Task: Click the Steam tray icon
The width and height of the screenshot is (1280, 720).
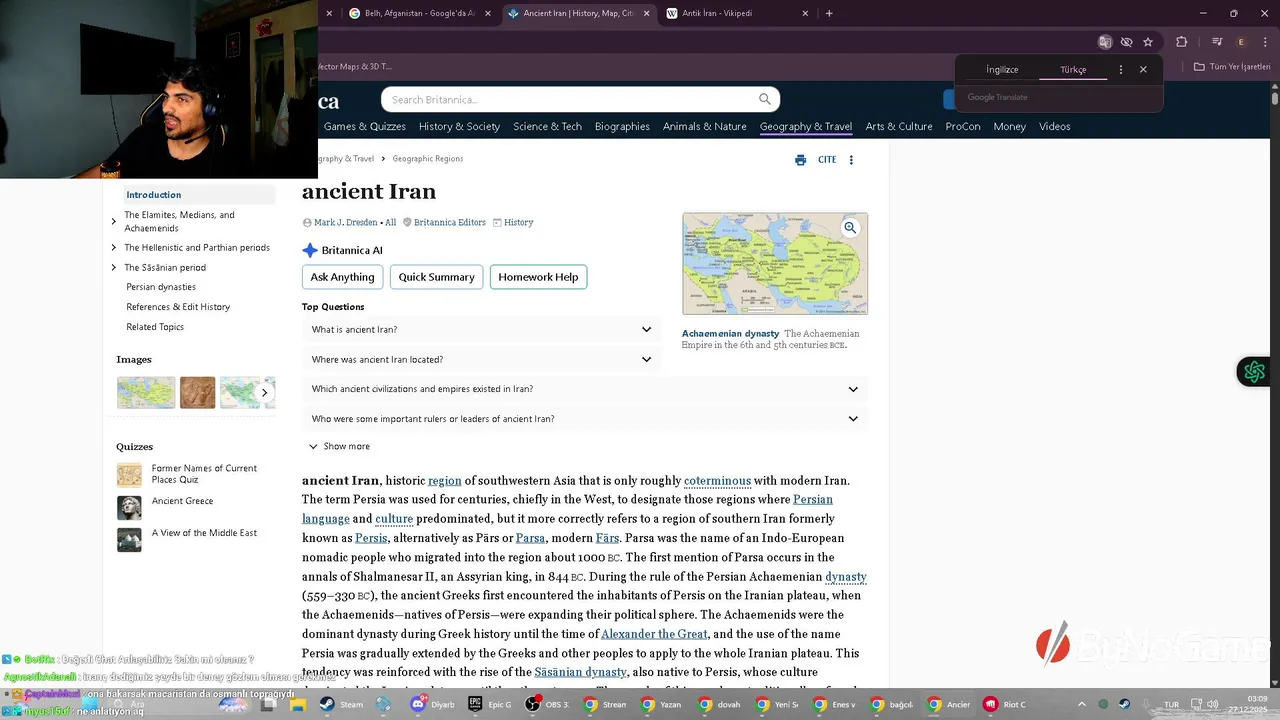Action: click(x=1125, y=704)
